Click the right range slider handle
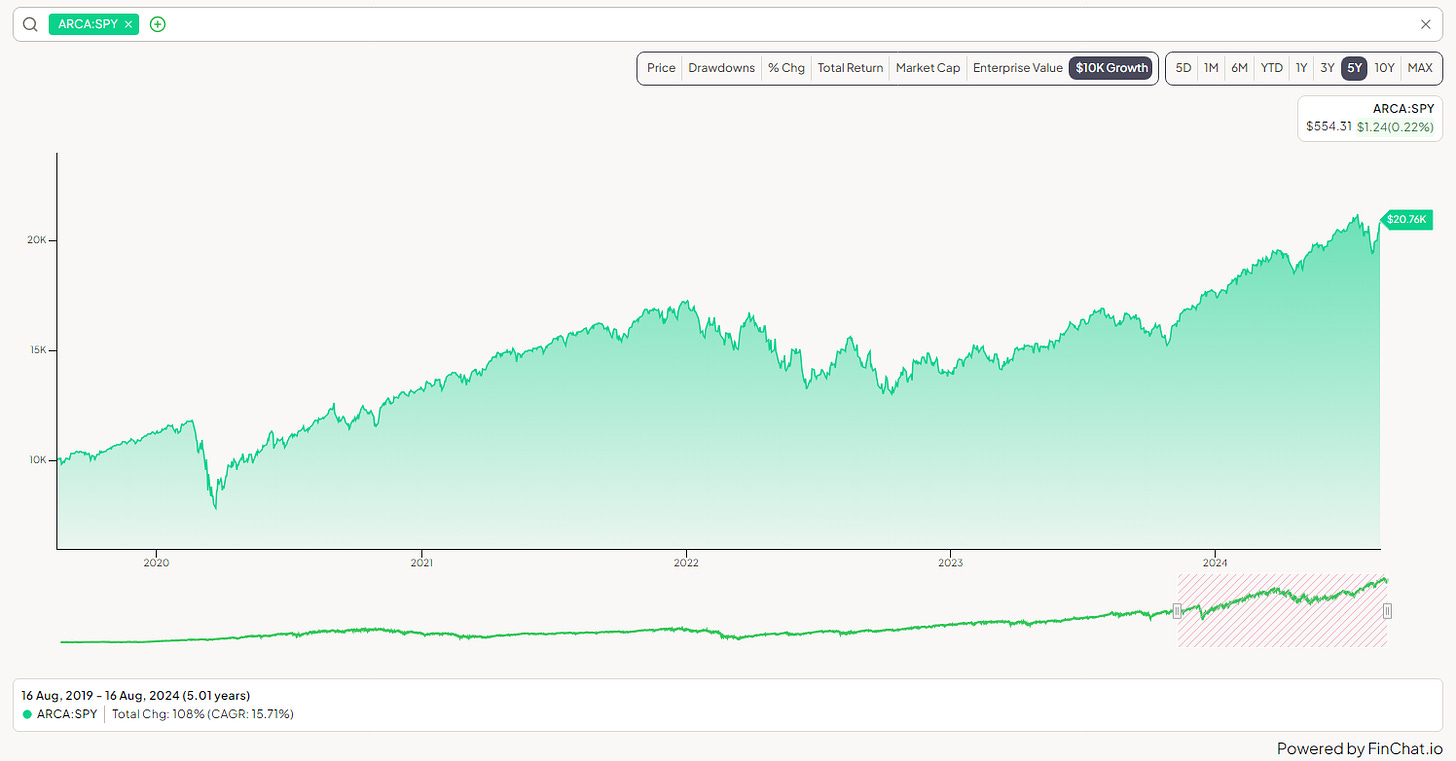Viewport: 1456px width, 761px height. pyautogui.click(x=1387, y=610)
